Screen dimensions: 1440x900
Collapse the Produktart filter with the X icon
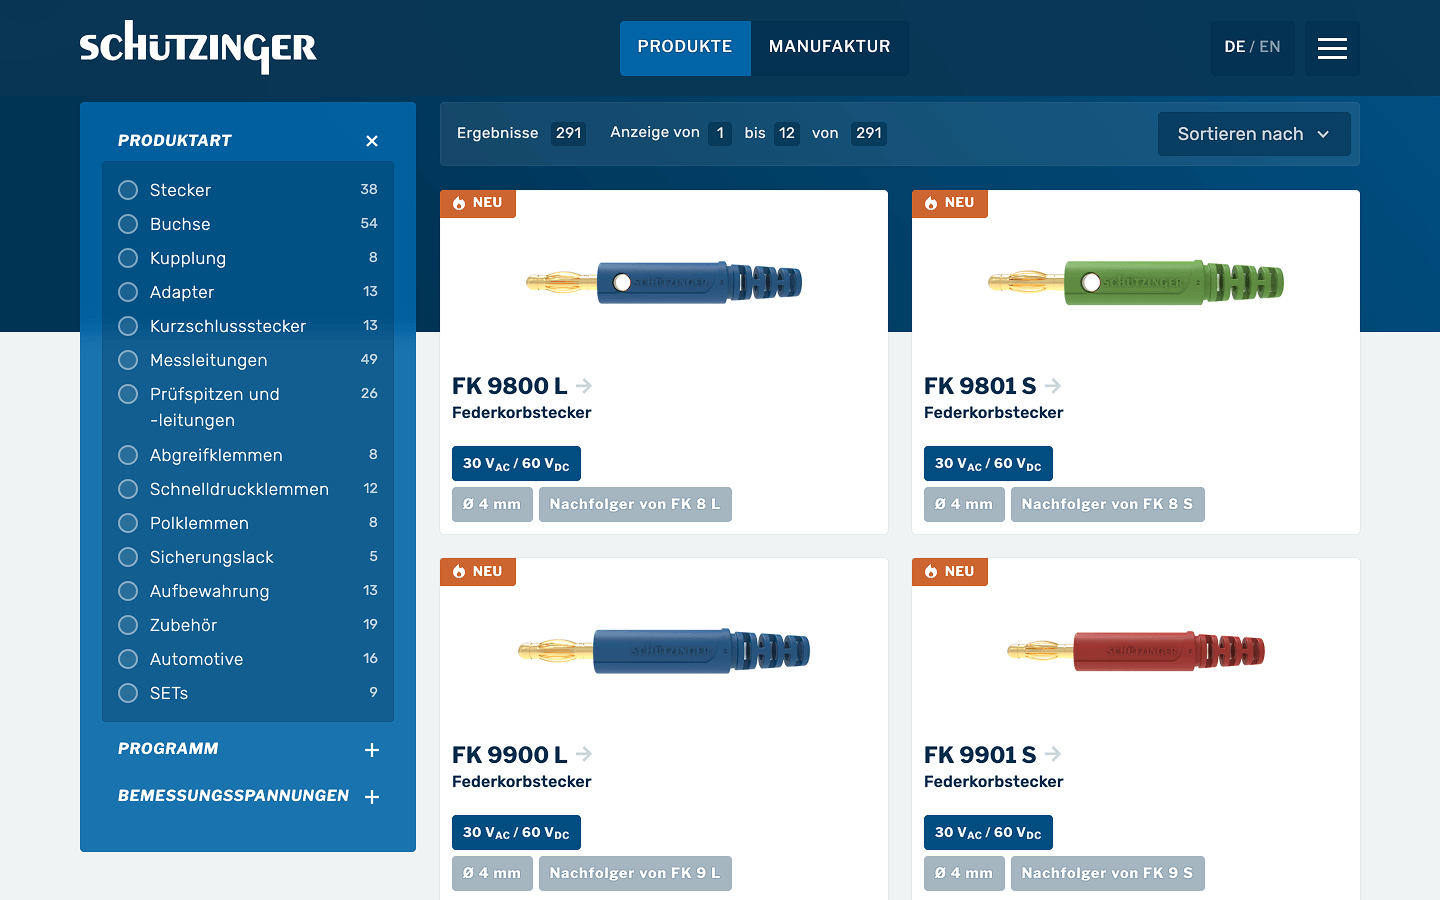pyautogui.click(x=372, y=141)
